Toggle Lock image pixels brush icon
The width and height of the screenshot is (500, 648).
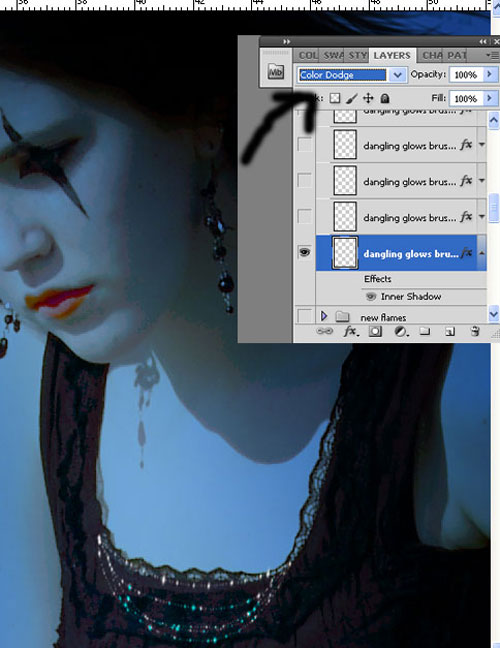(x=352, y=98)
